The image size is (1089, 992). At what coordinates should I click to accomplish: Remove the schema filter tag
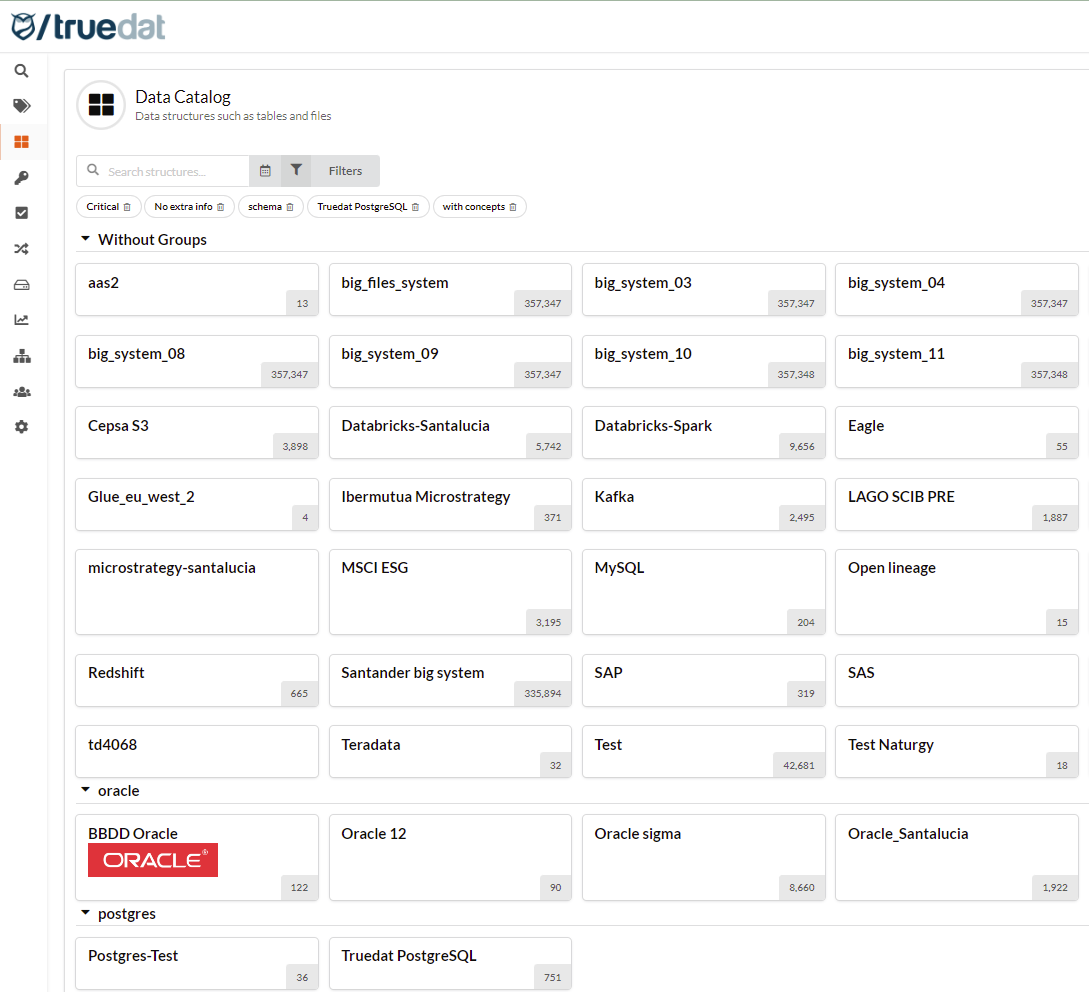(290, 207)
